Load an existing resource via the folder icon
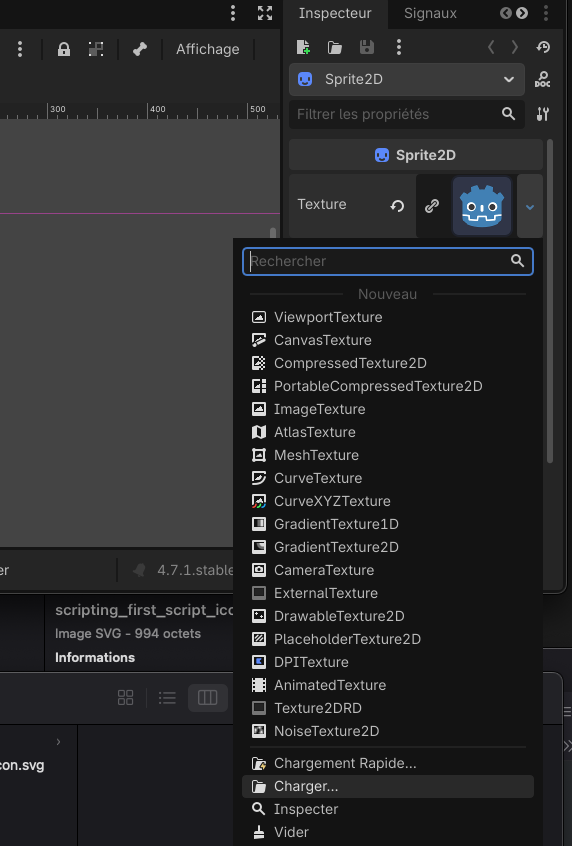The height and width of the screenshot is (846, 572). pos(335,47)
